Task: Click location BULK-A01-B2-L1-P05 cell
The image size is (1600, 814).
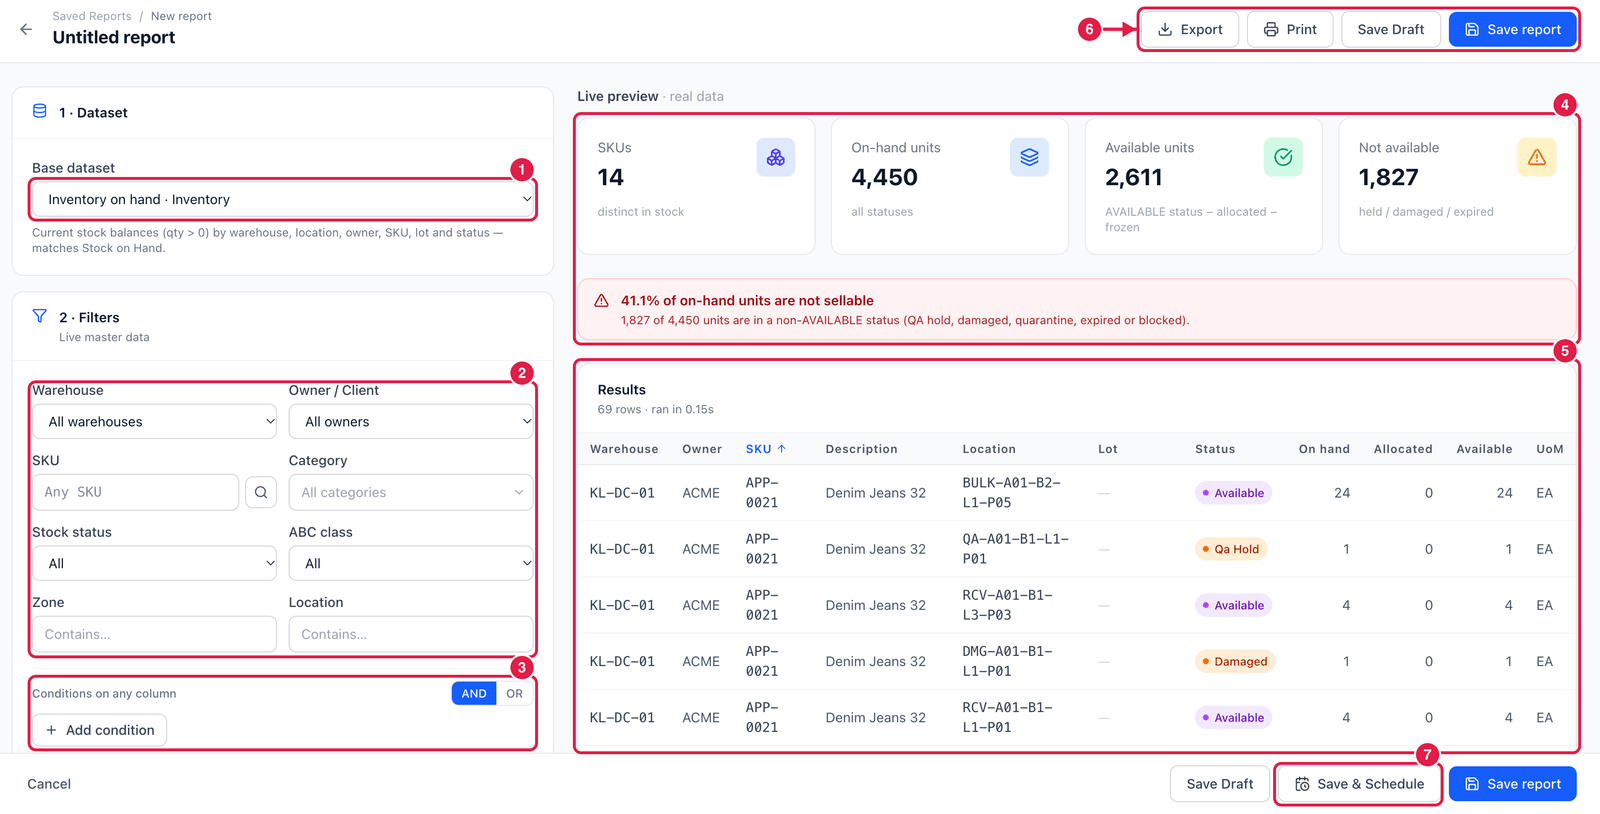Action: click(1012, 493)
